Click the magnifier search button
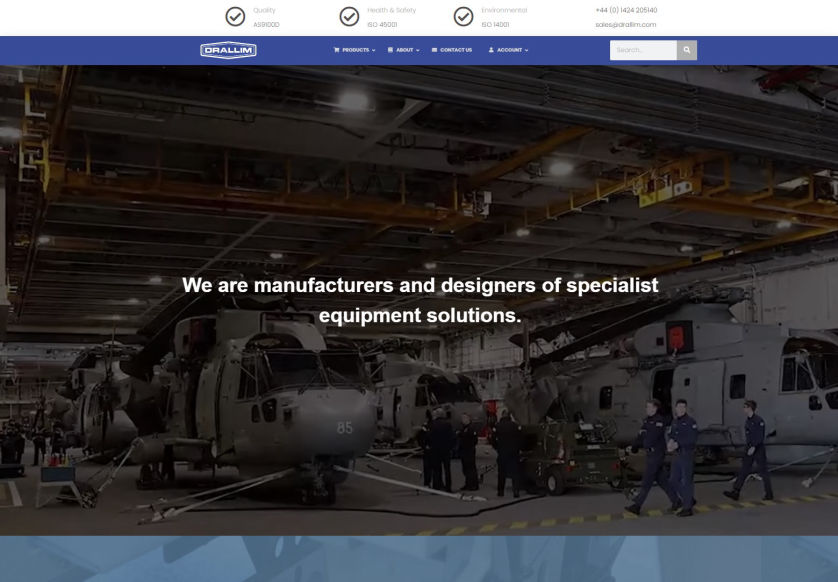Screen dimensions: 838x582 click(x=686, y=50)
